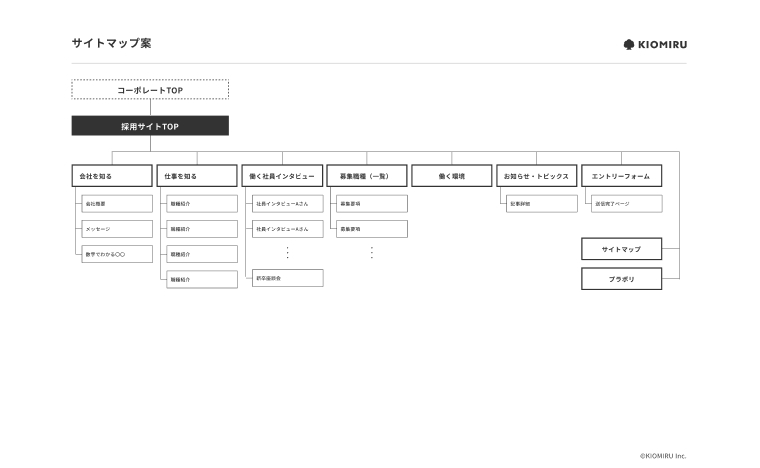Open the お知らせ・トピックス node

(x=537, y=176)
